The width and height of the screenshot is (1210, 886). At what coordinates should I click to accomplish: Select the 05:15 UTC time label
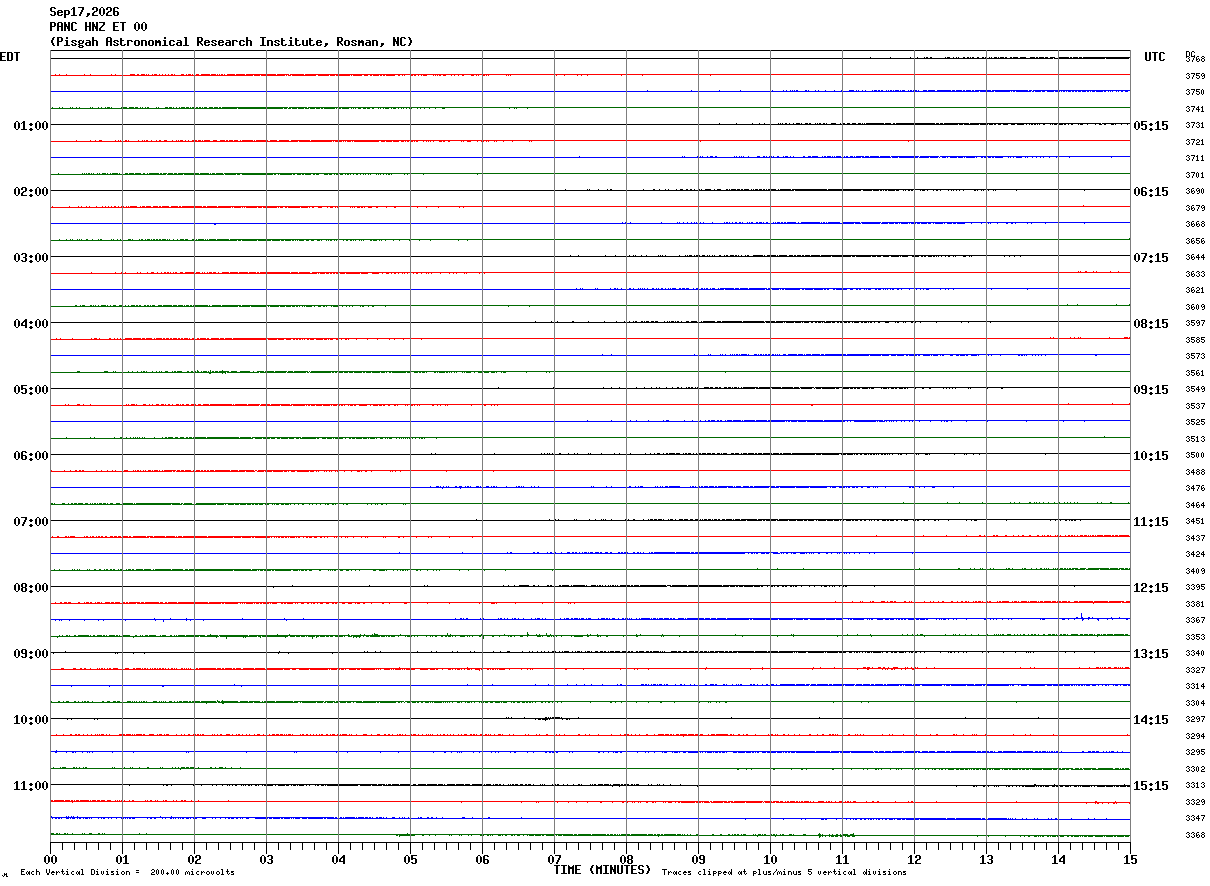1151,126
